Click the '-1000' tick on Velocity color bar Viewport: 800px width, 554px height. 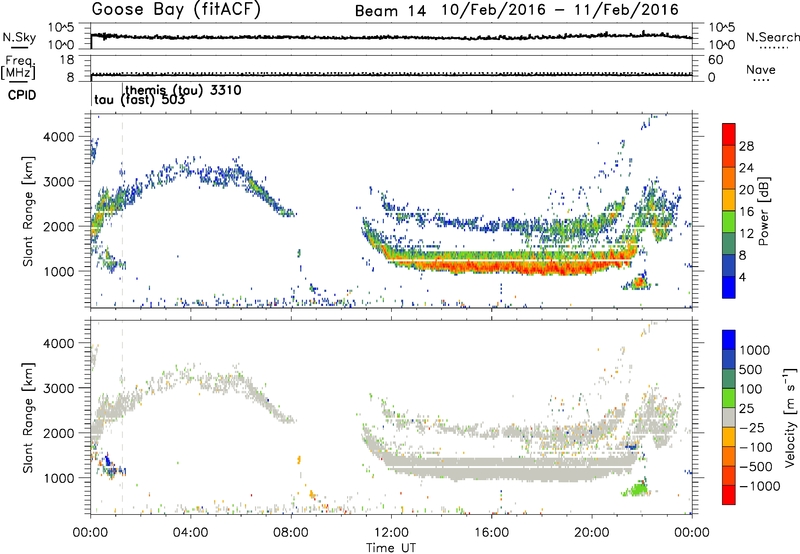tap(760, 486)
